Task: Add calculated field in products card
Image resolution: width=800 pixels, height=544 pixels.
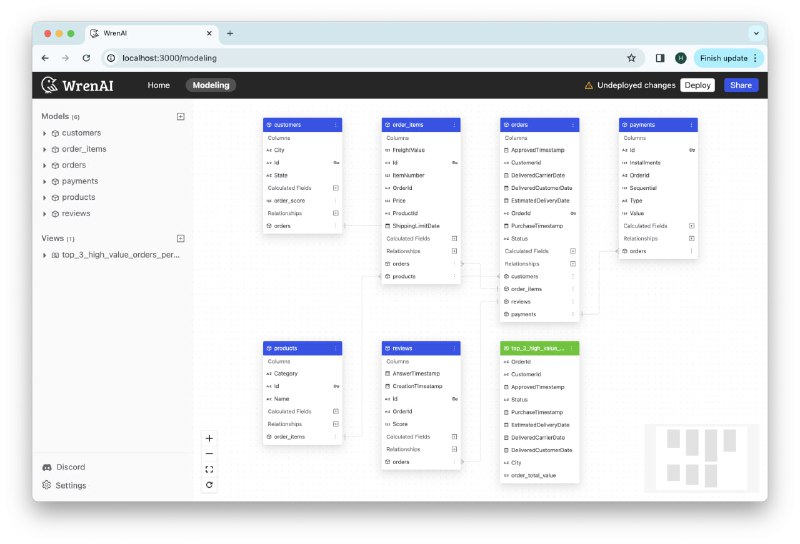Action: [336, 411]
